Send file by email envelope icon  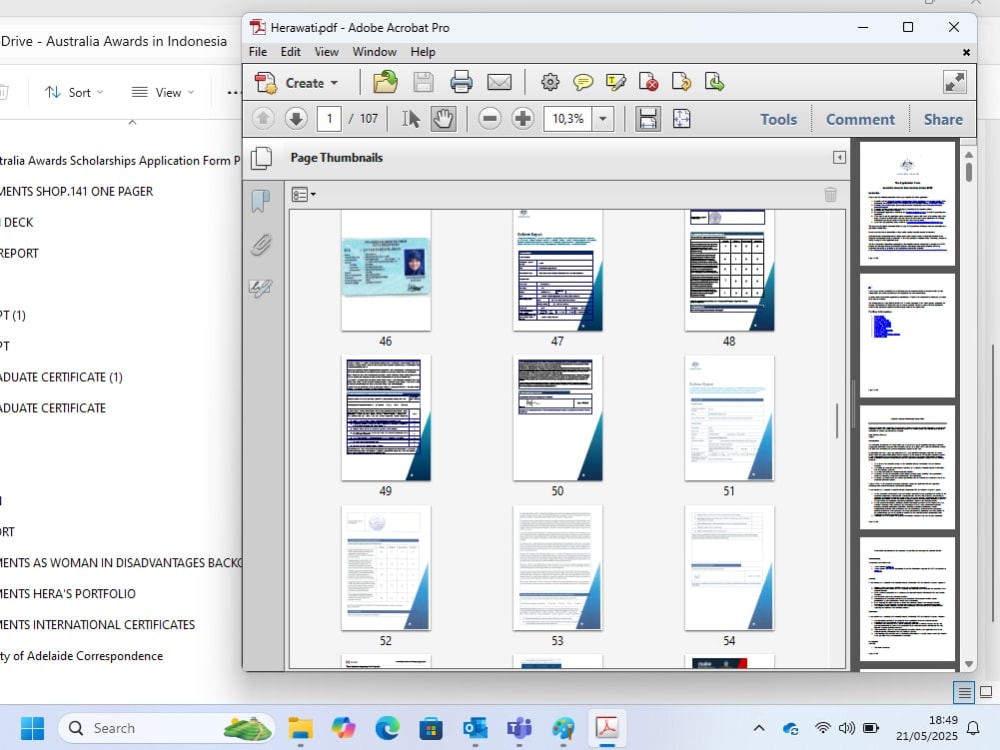tap(499, 82)
